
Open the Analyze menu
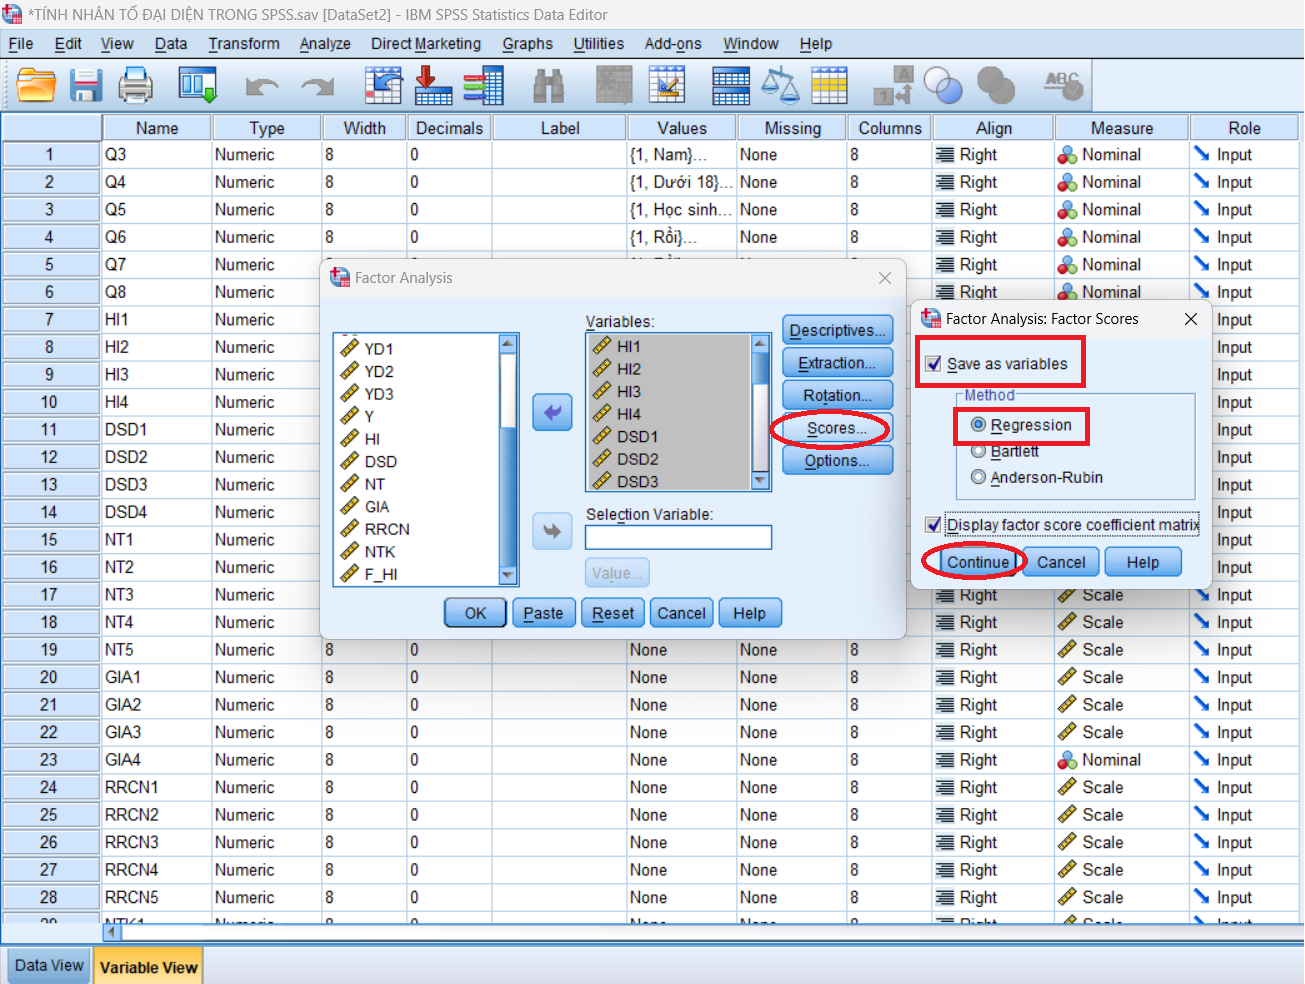pos(325,44)
